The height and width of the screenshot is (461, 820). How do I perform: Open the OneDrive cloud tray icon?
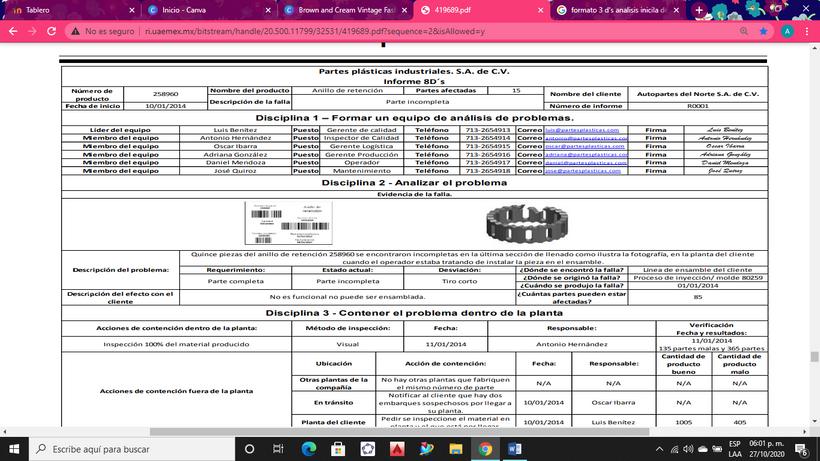point(703,449)
